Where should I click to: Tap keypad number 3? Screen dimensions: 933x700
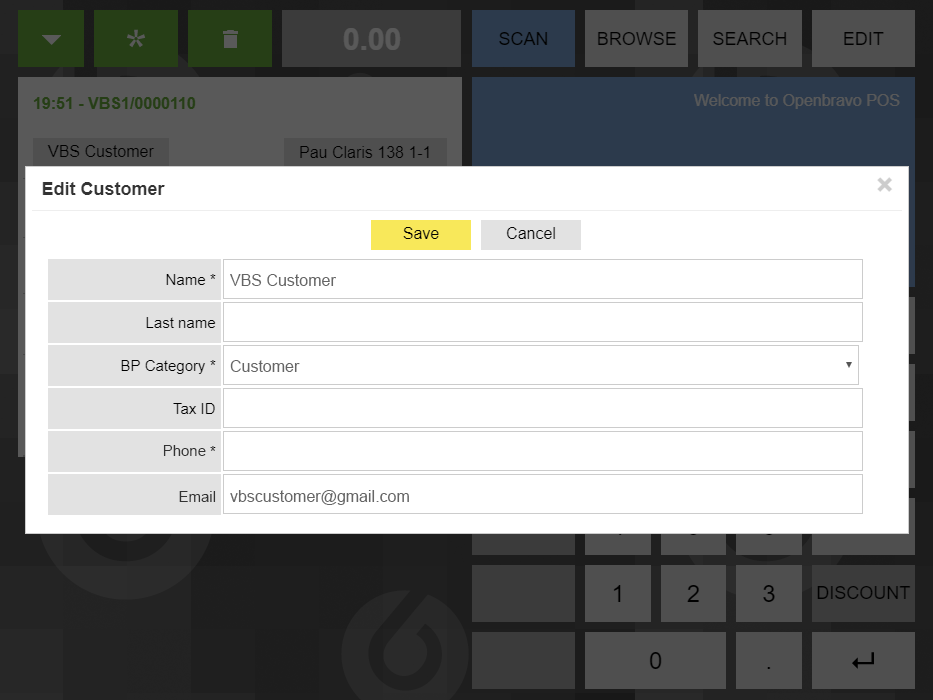769,593
